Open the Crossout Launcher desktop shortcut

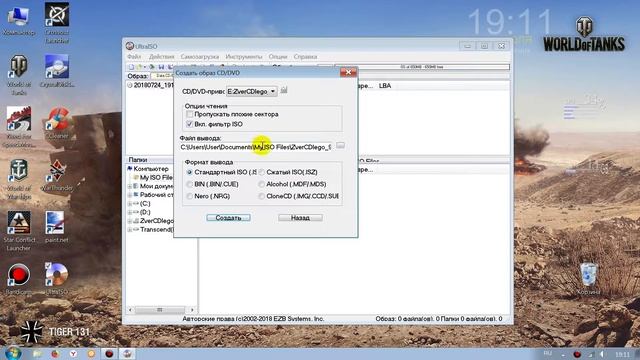57,23
